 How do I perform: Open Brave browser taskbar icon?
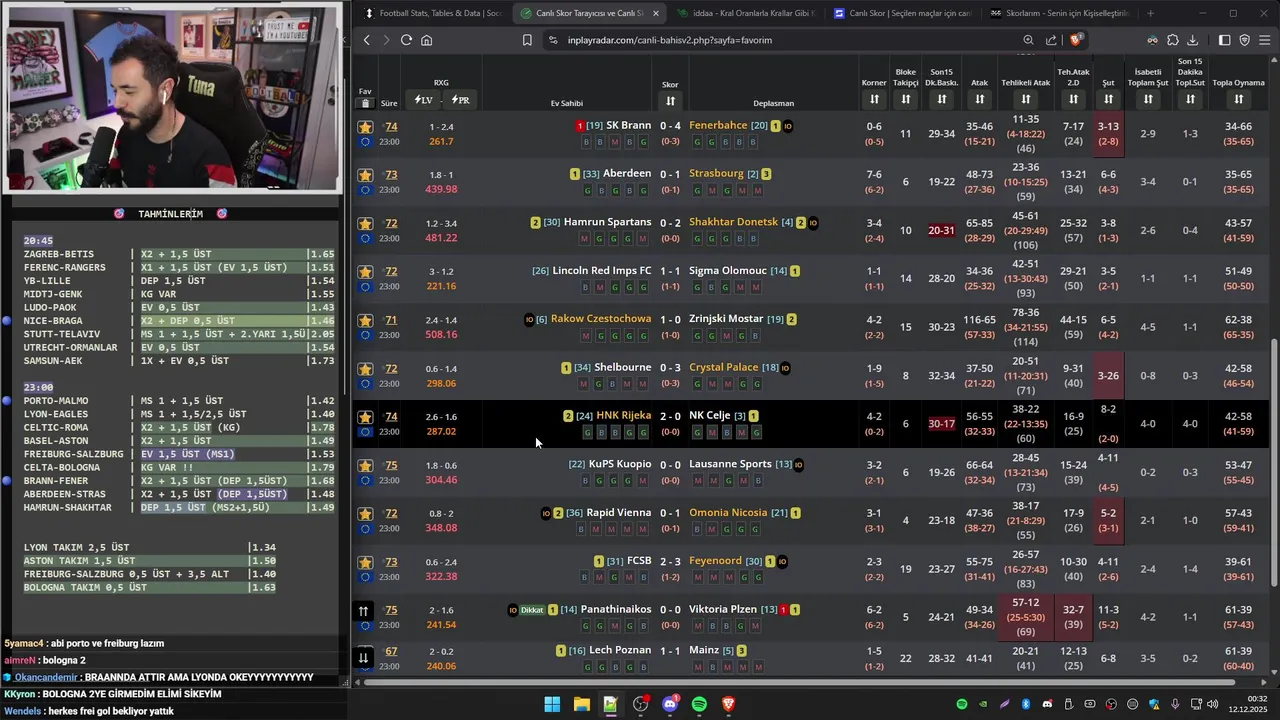pyautogui.click(x=729, y=704)
